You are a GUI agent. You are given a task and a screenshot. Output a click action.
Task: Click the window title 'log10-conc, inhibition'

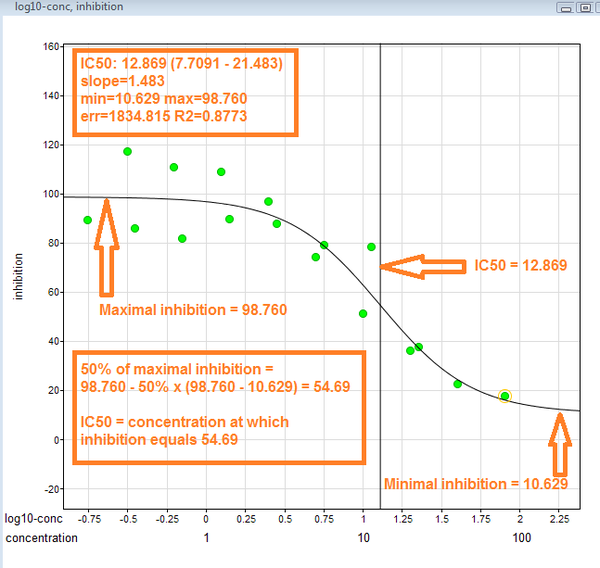(x=69, y=7)
